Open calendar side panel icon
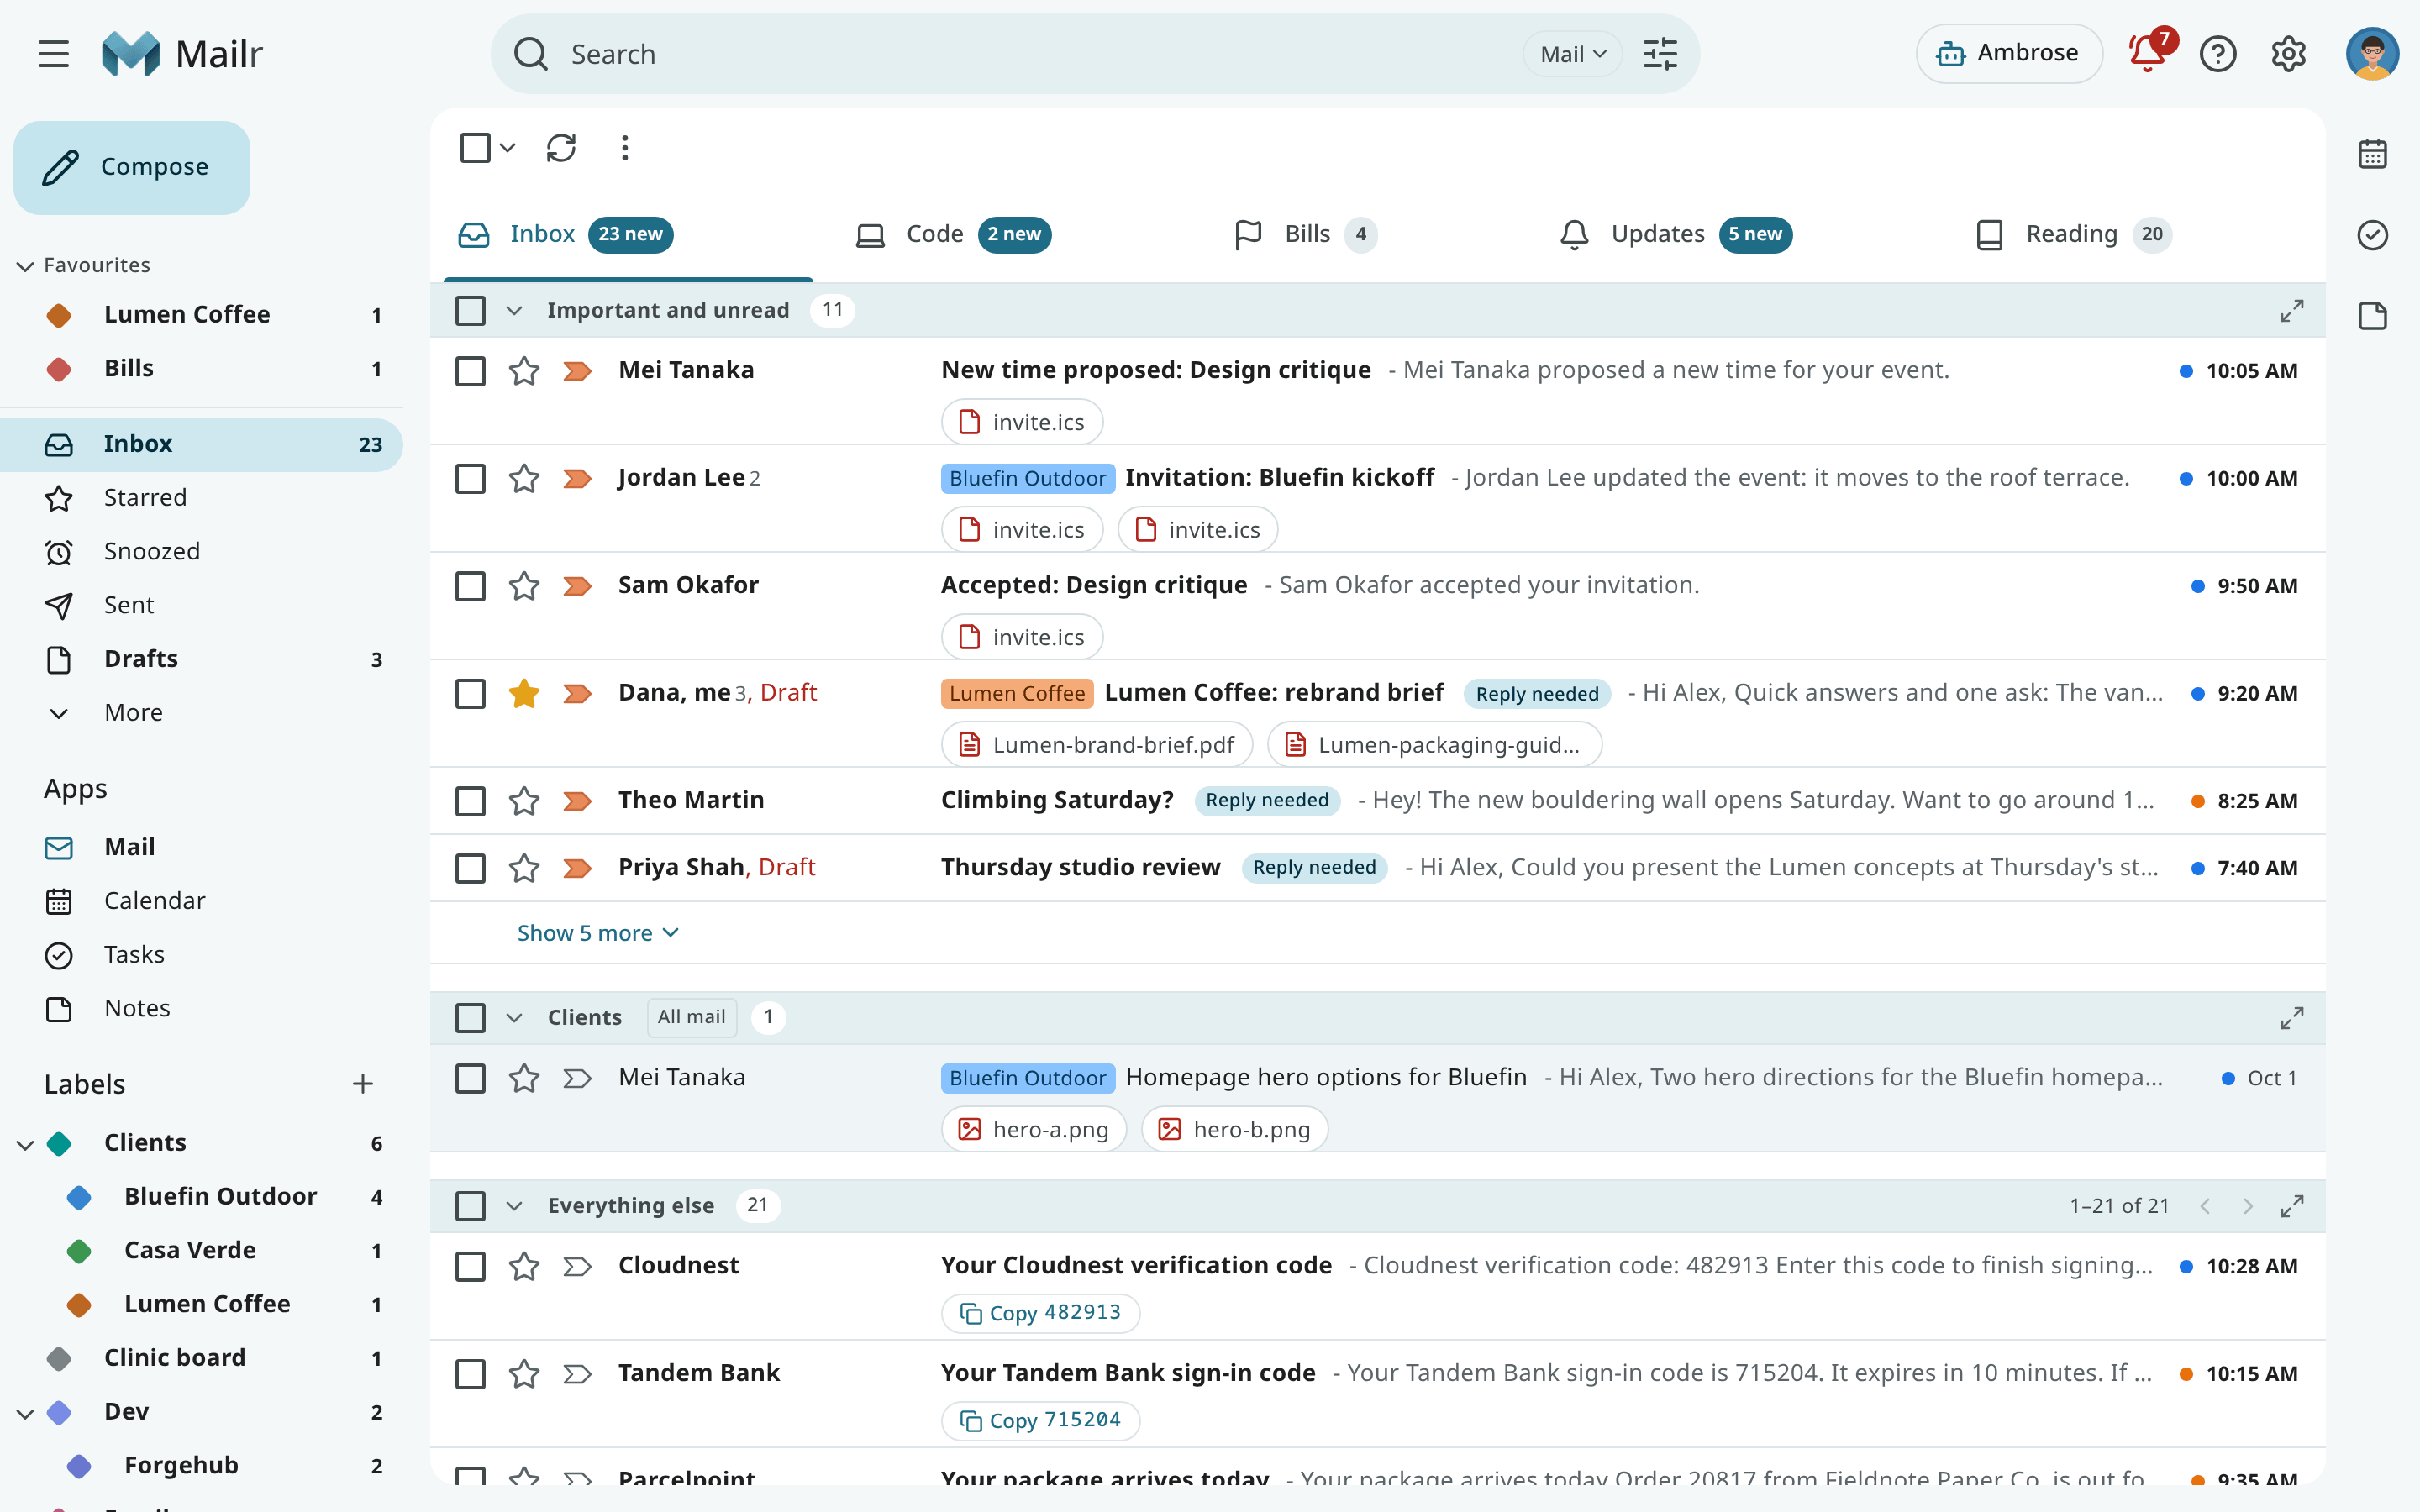This screenshot has height=1512, width=2420. [2372, 154]
